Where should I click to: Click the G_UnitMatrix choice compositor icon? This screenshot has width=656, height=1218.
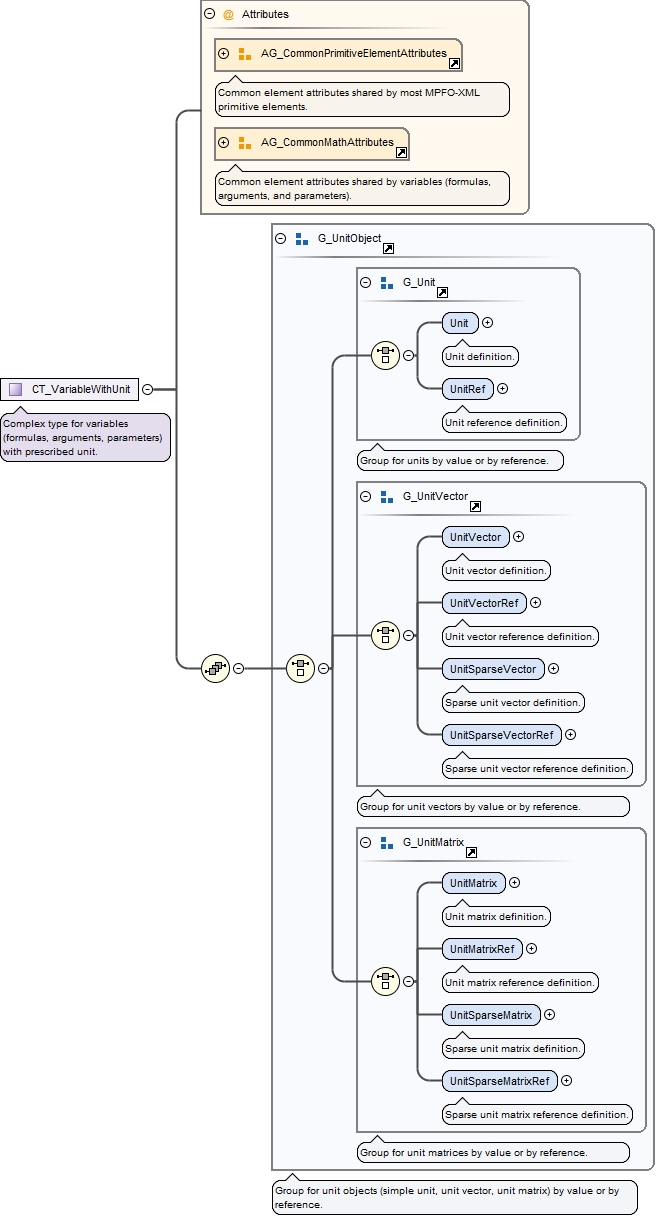[x=386, y=981]
